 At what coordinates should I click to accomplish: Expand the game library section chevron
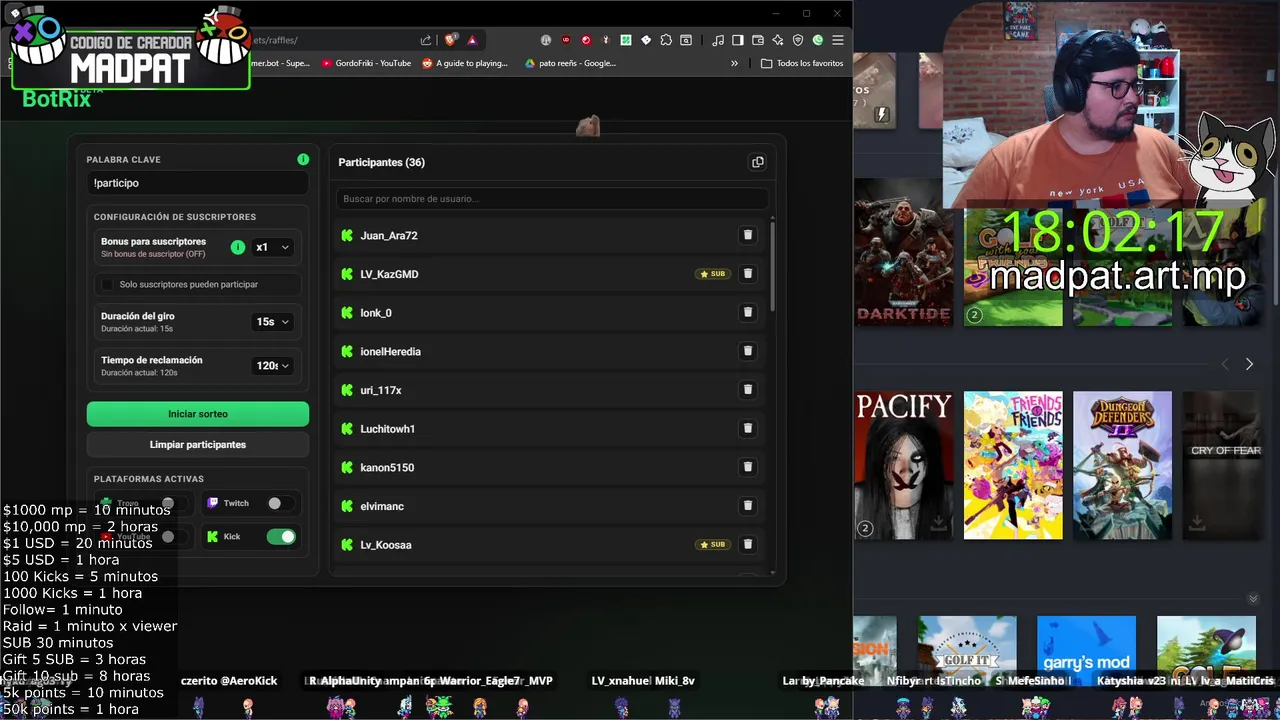pos(1253,599)
